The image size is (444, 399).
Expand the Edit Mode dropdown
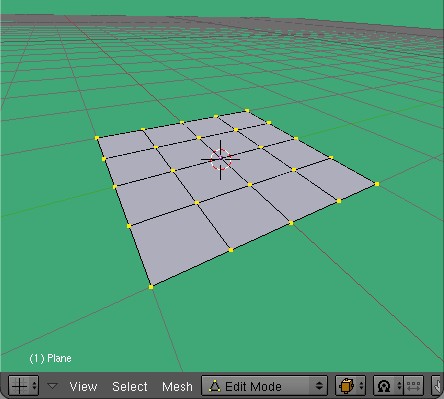(x=265, y=386)
